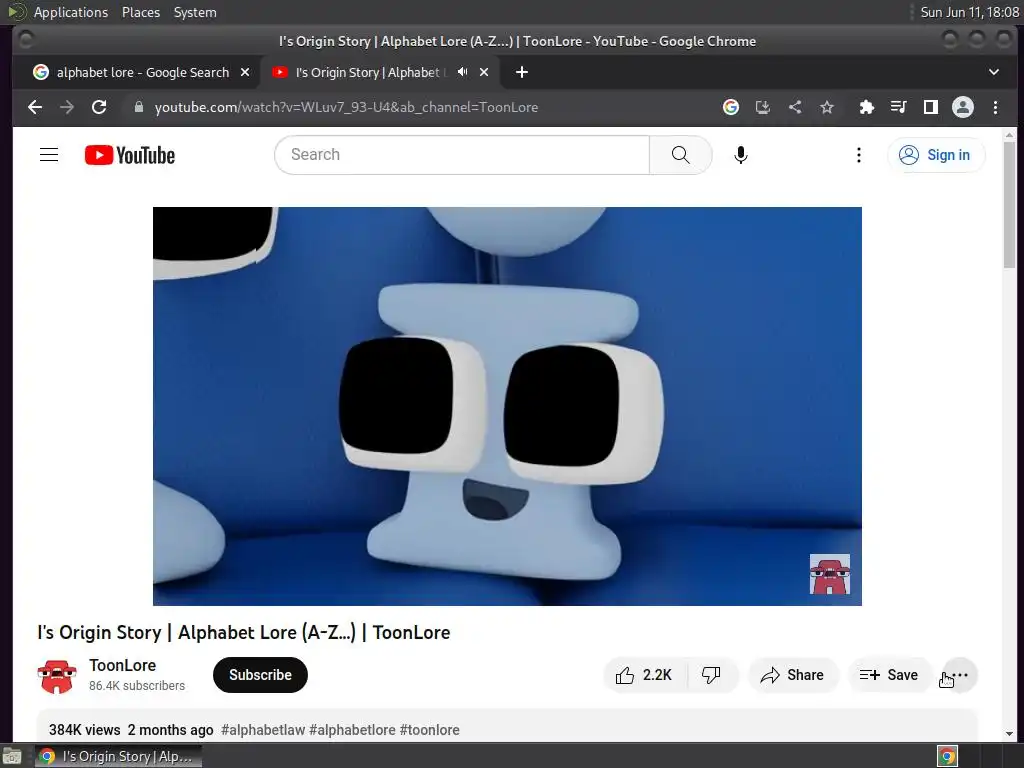Select the Chrome window in the taskbar
The height and width of the screenshot is (768, 1024).
(x=118, y=756)
